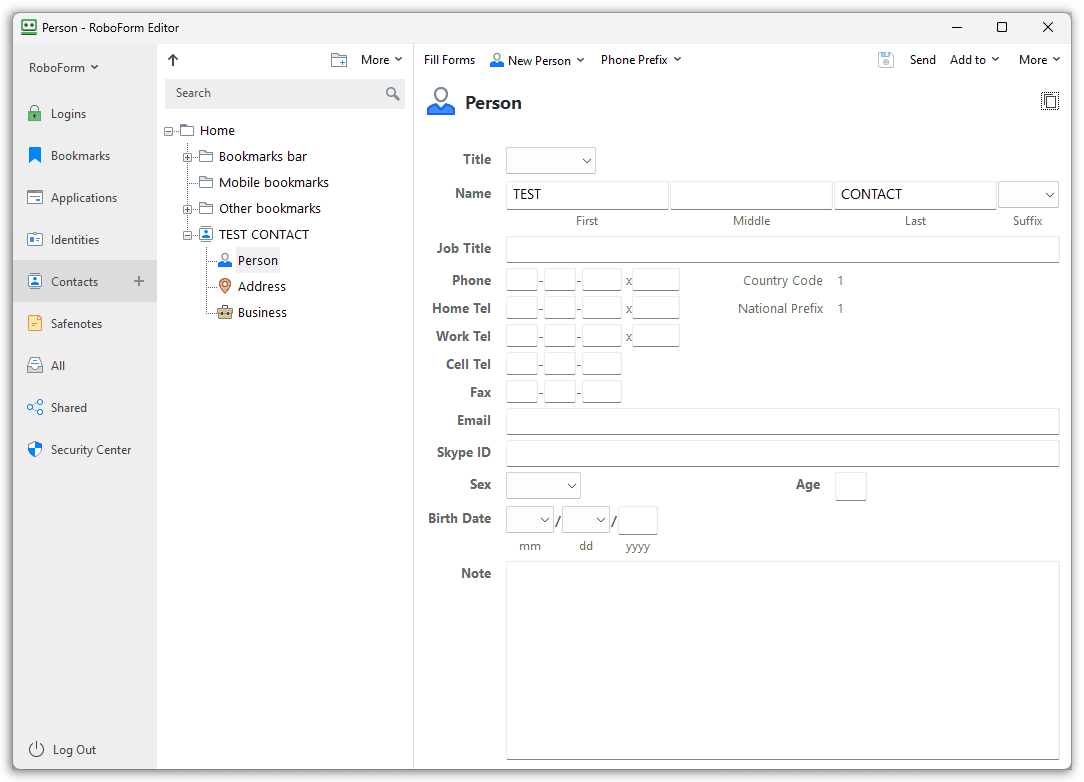Expand the Other bookmarks node
The width and height of the screenshot is (1084, 782).
click(x=187, y=209)
